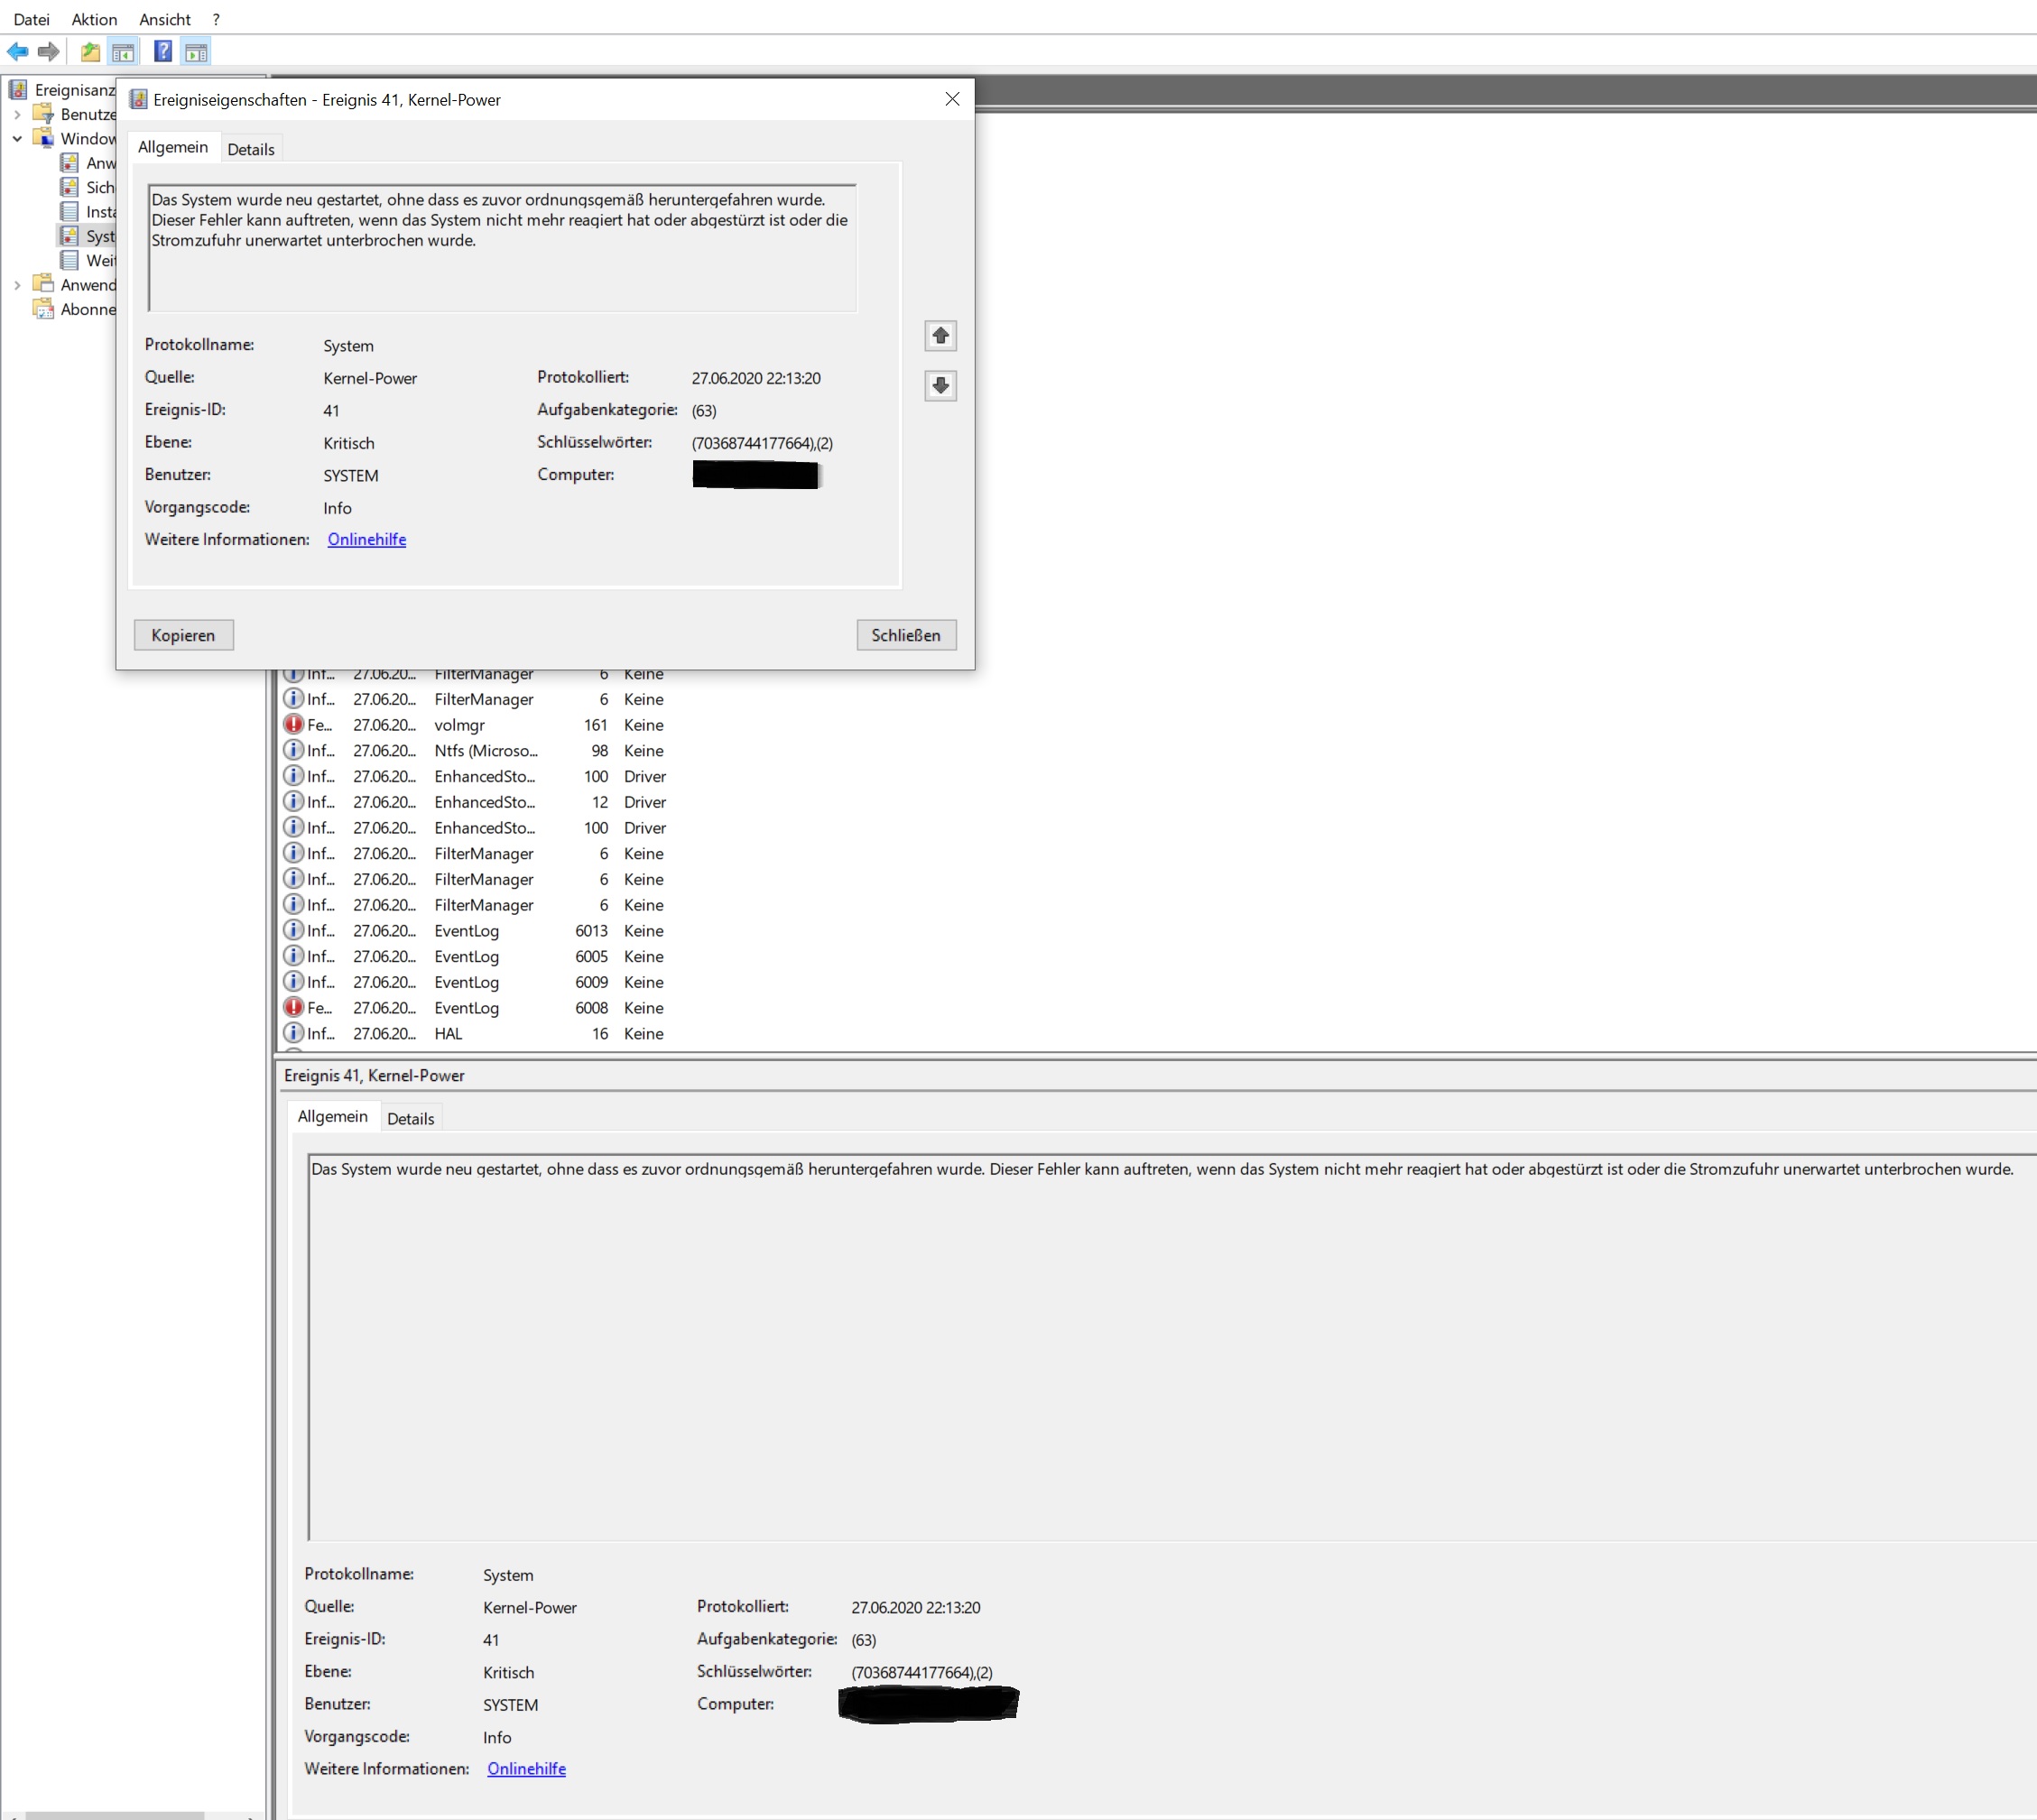This screenshot has height=1820, width=2037.
Task: Click the Kopieren button
Action: click(x=183, y=635)
